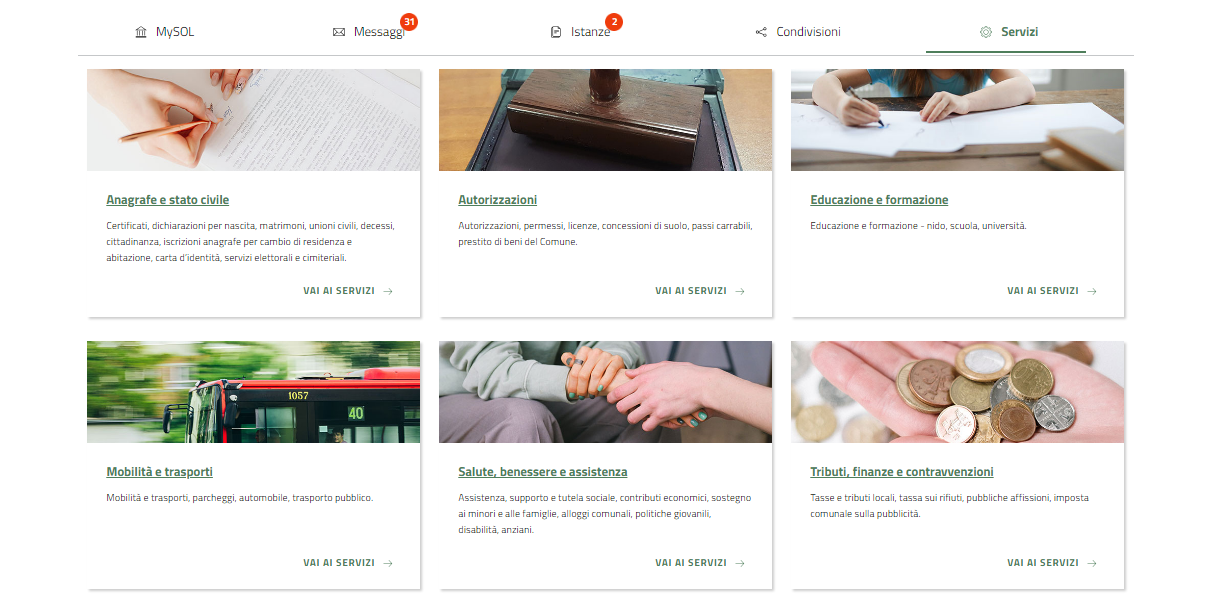The height and width of the screenshot is (608, 1216).
Task: Click the Servizi gear icon
Action: [986, 32]
